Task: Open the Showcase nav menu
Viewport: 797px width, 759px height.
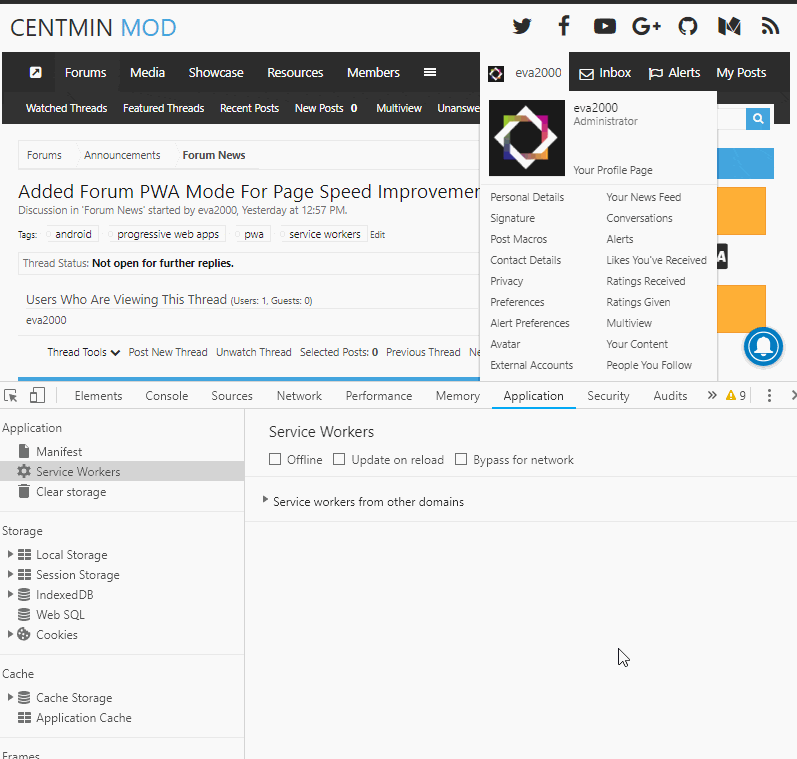Action: pos(216,73)
